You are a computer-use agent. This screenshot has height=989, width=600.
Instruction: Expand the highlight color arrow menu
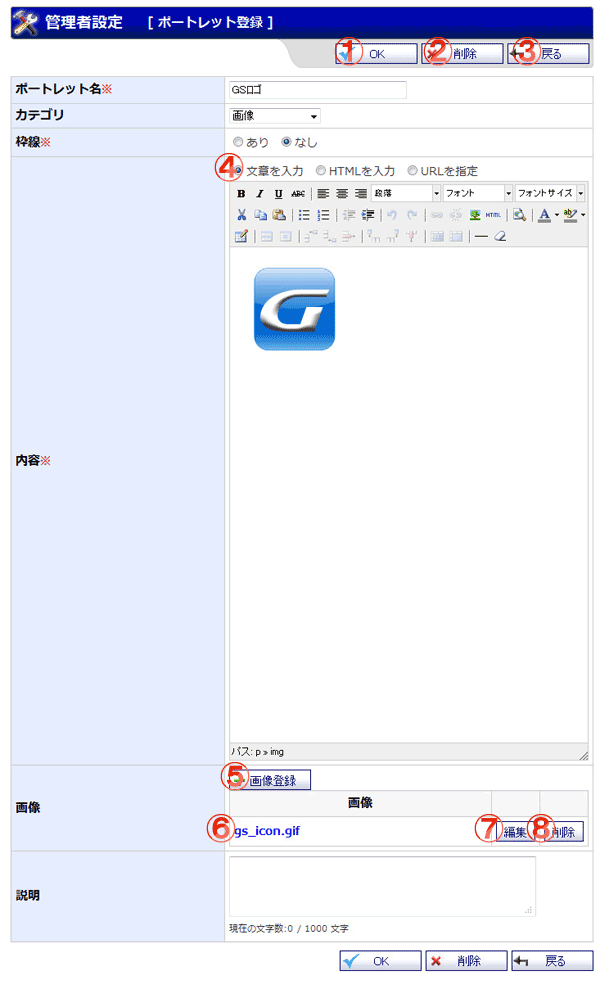[583, 215]
